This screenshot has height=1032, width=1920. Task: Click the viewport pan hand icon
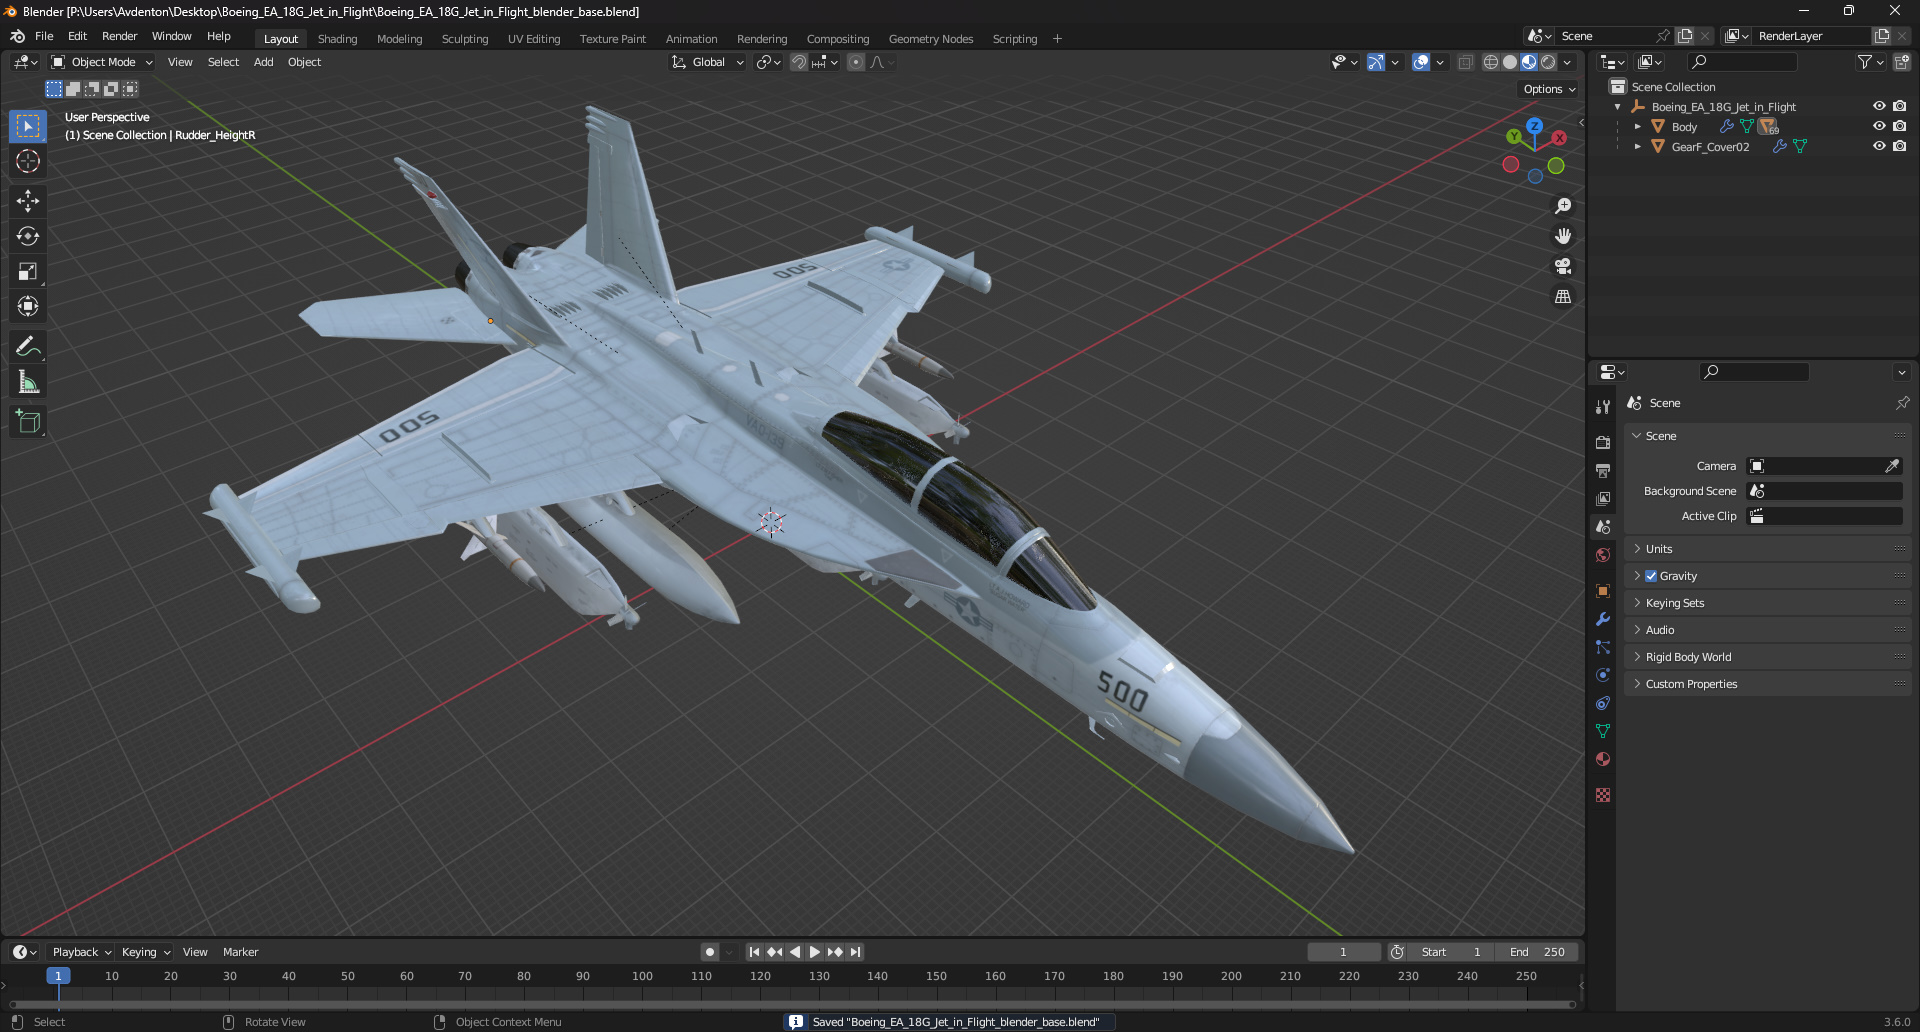tap(1563, 236)
